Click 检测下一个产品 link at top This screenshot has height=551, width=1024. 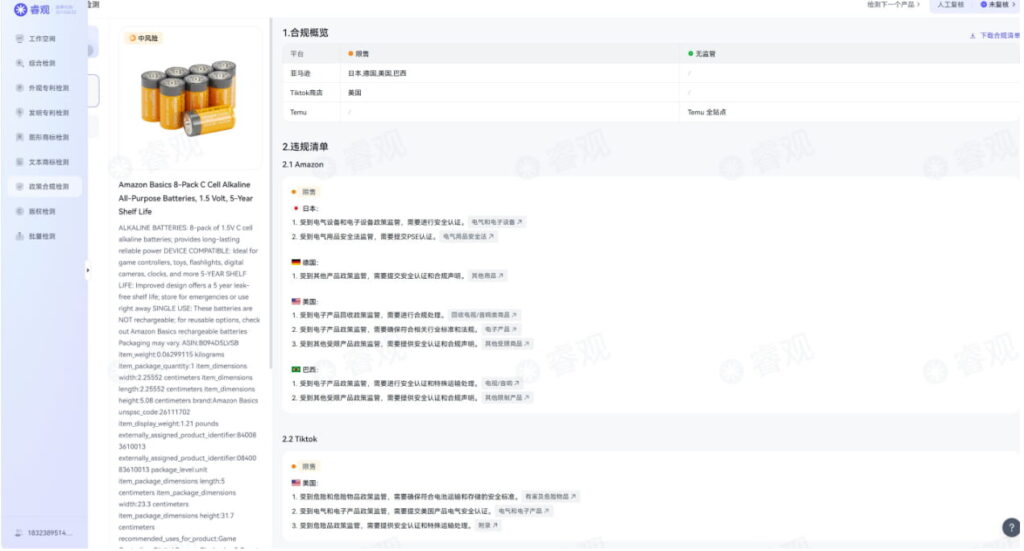pos(893,5)
